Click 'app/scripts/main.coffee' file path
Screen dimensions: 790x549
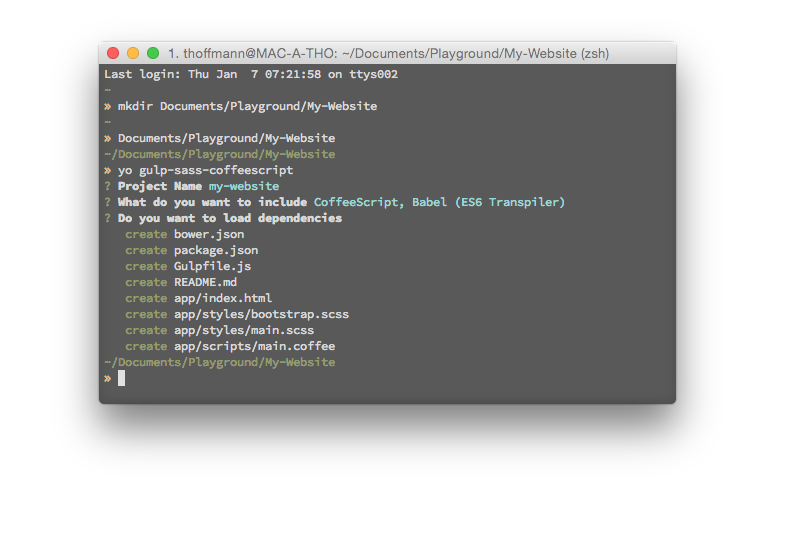(254, 347)
